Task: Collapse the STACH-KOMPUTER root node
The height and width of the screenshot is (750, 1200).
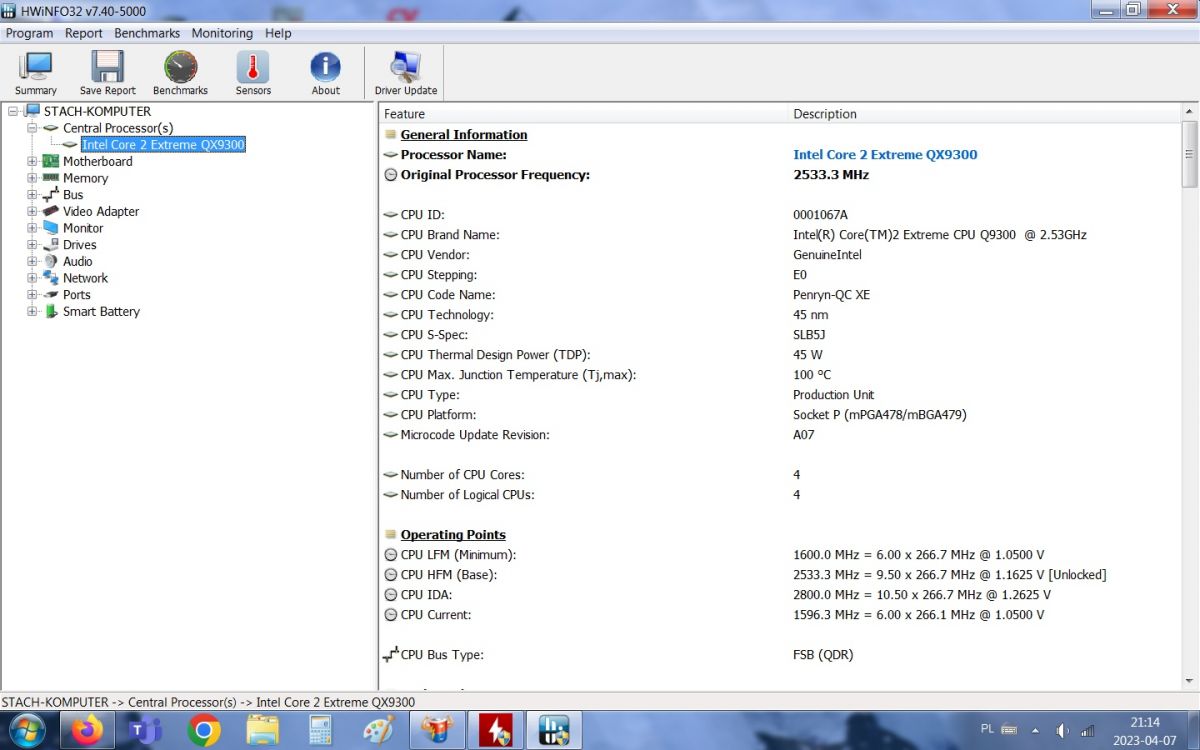Action: (13, 111)
